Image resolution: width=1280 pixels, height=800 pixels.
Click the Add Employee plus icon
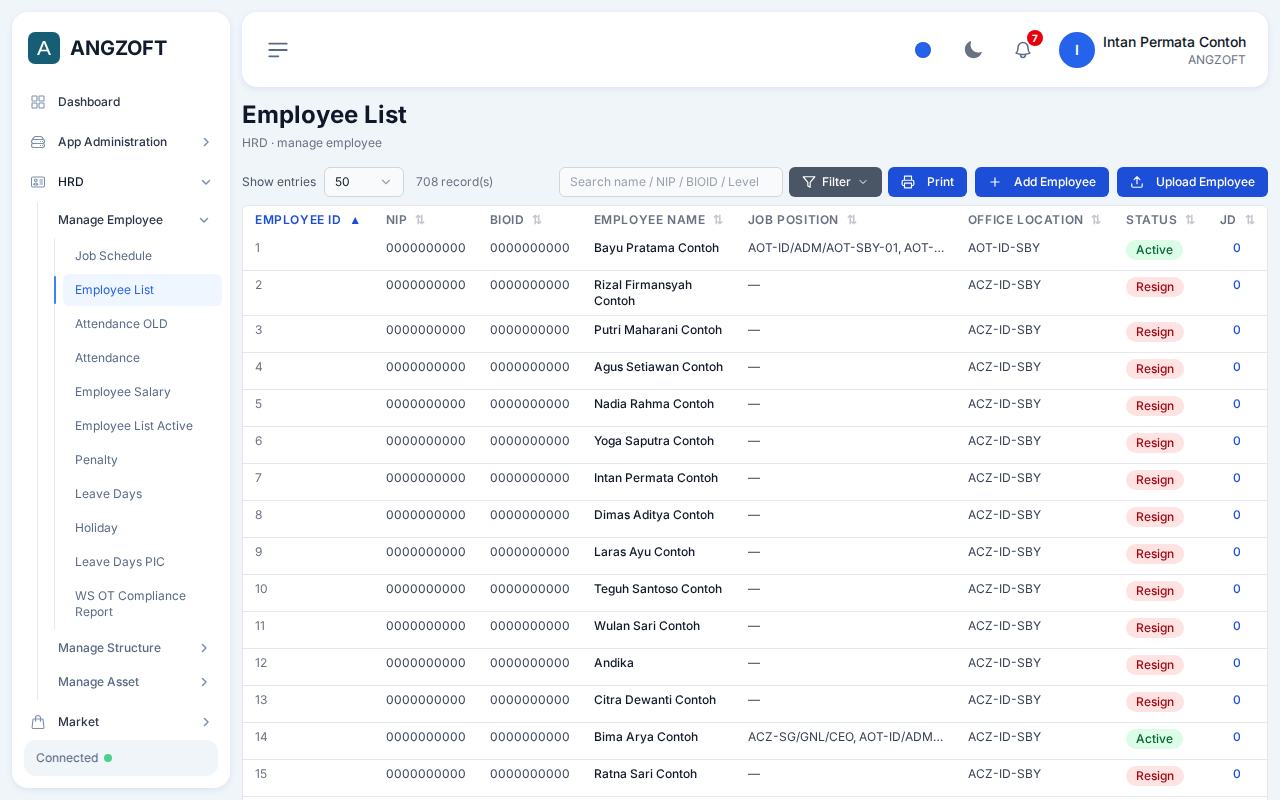(995, 182)
